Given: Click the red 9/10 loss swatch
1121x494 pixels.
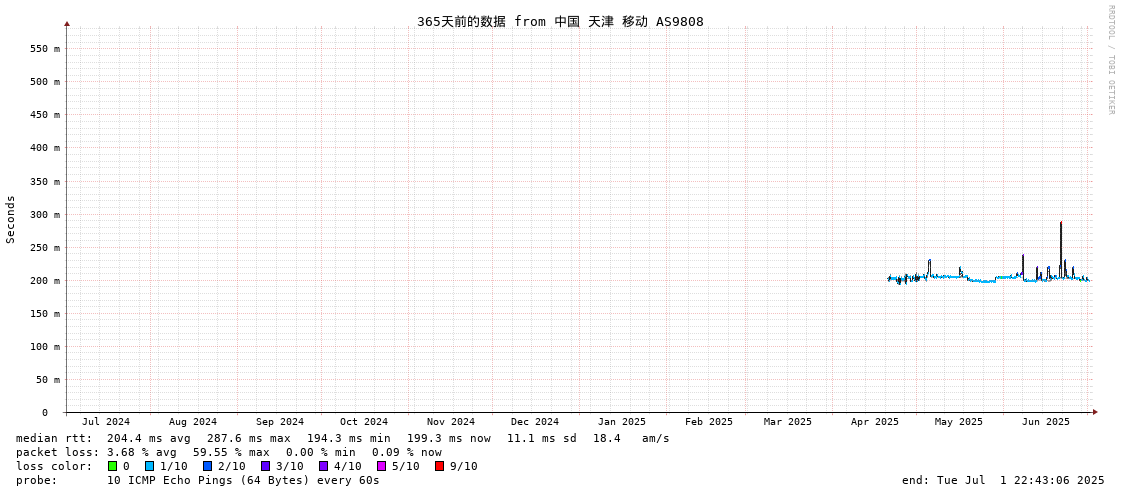Looking at the screenshot, I should [440, 466].
